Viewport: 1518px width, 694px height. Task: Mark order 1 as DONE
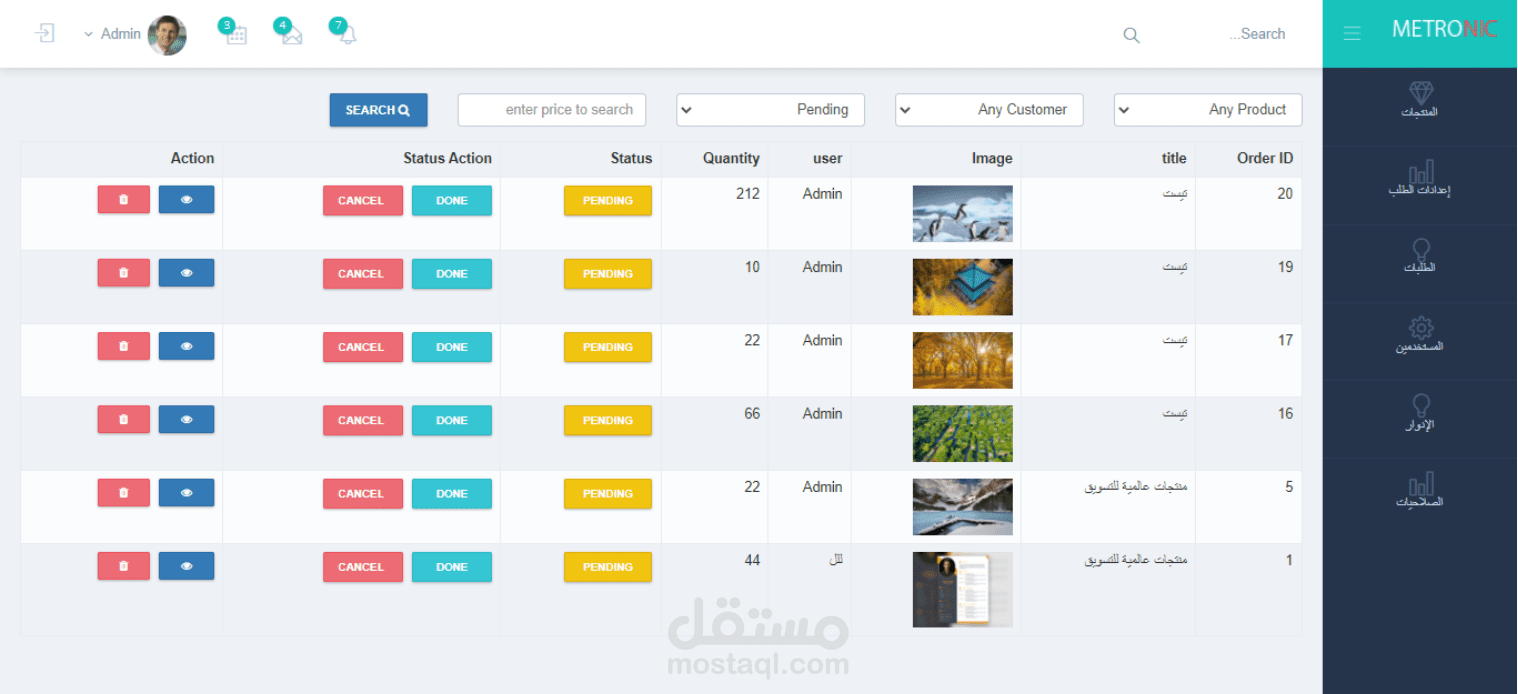pos(452,567)
